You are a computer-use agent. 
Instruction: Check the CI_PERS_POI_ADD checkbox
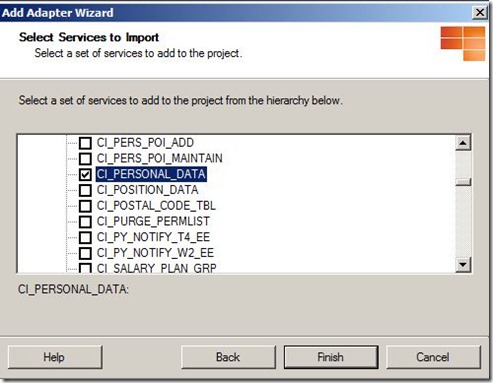pos(85,143)
